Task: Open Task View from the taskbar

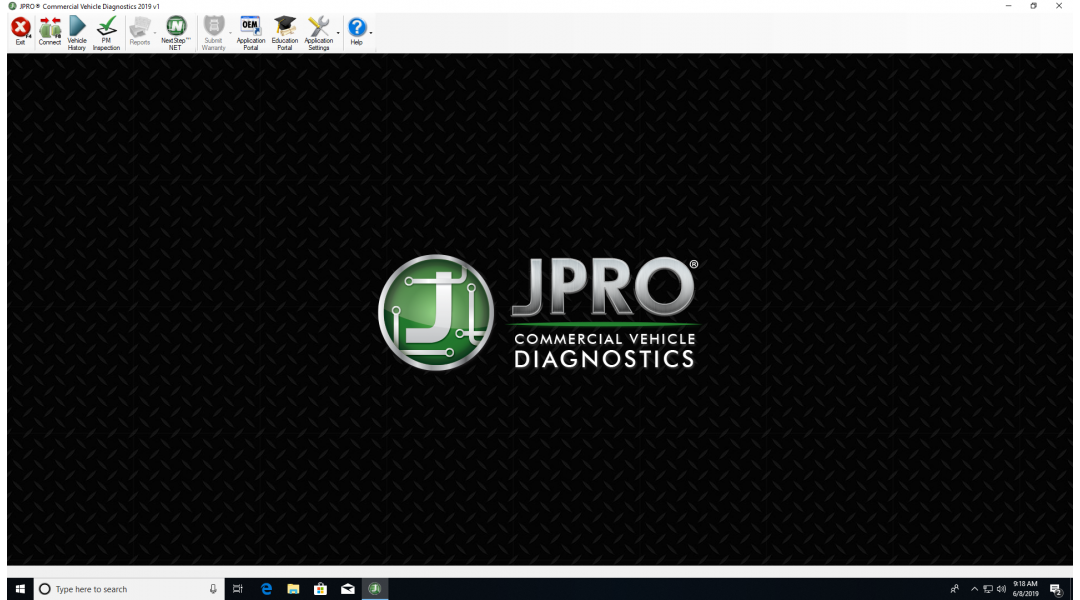Action: tap(238, 589)
